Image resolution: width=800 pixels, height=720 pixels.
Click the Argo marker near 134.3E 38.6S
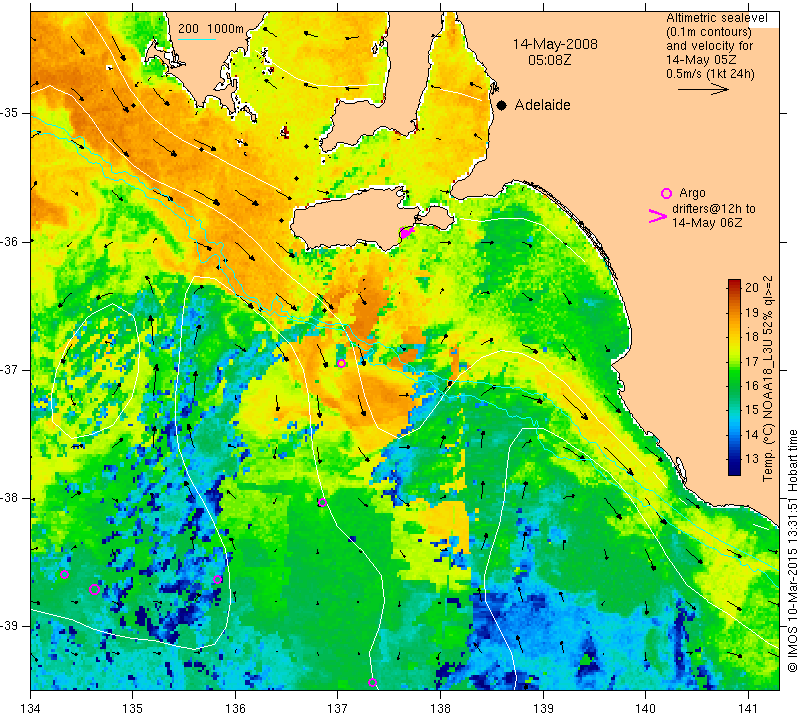(x=64, y=575)
